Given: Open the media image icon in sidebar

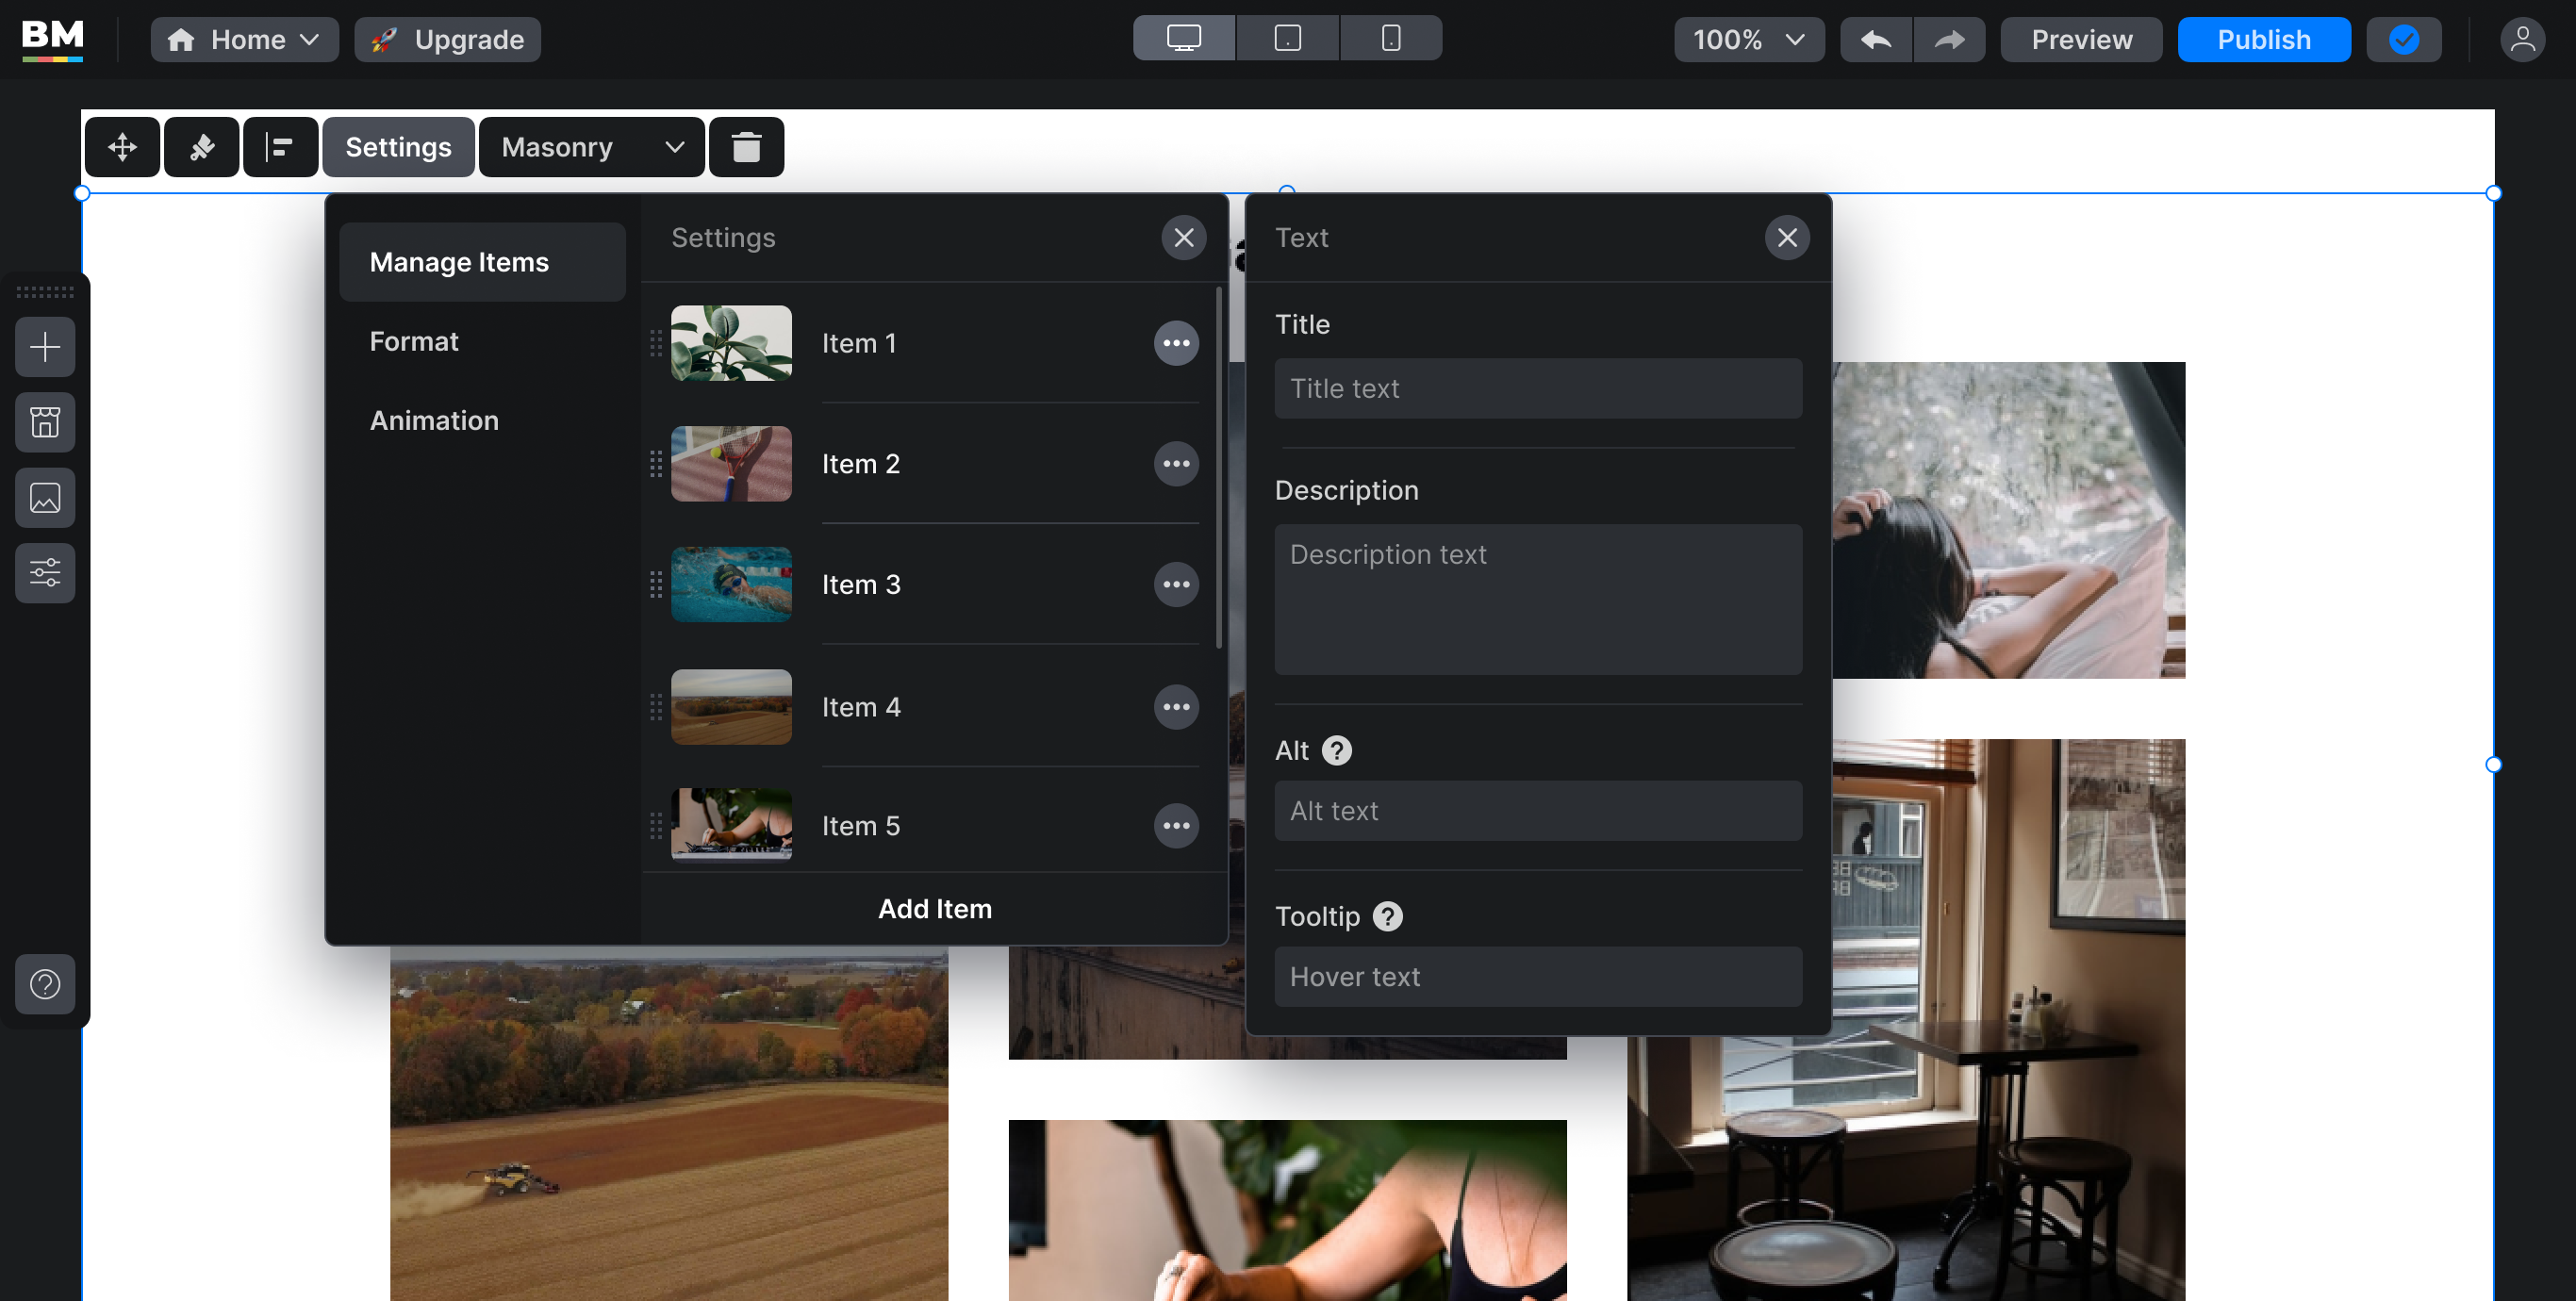Looking at the screenshot, I should point(45,497).
